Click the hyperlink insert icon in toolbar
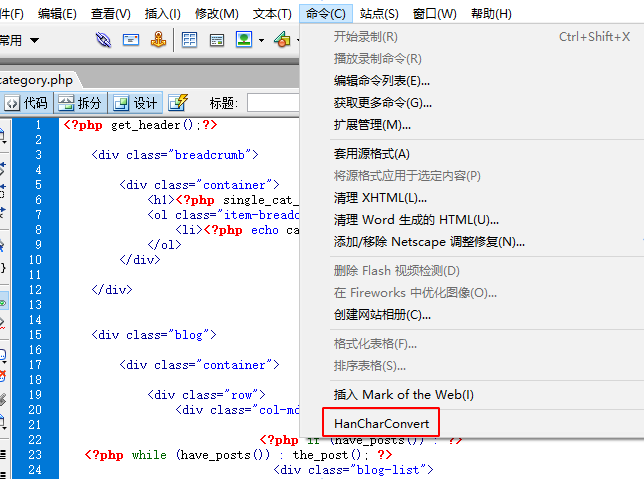644x479 pixels. click(x=103, y=40)
